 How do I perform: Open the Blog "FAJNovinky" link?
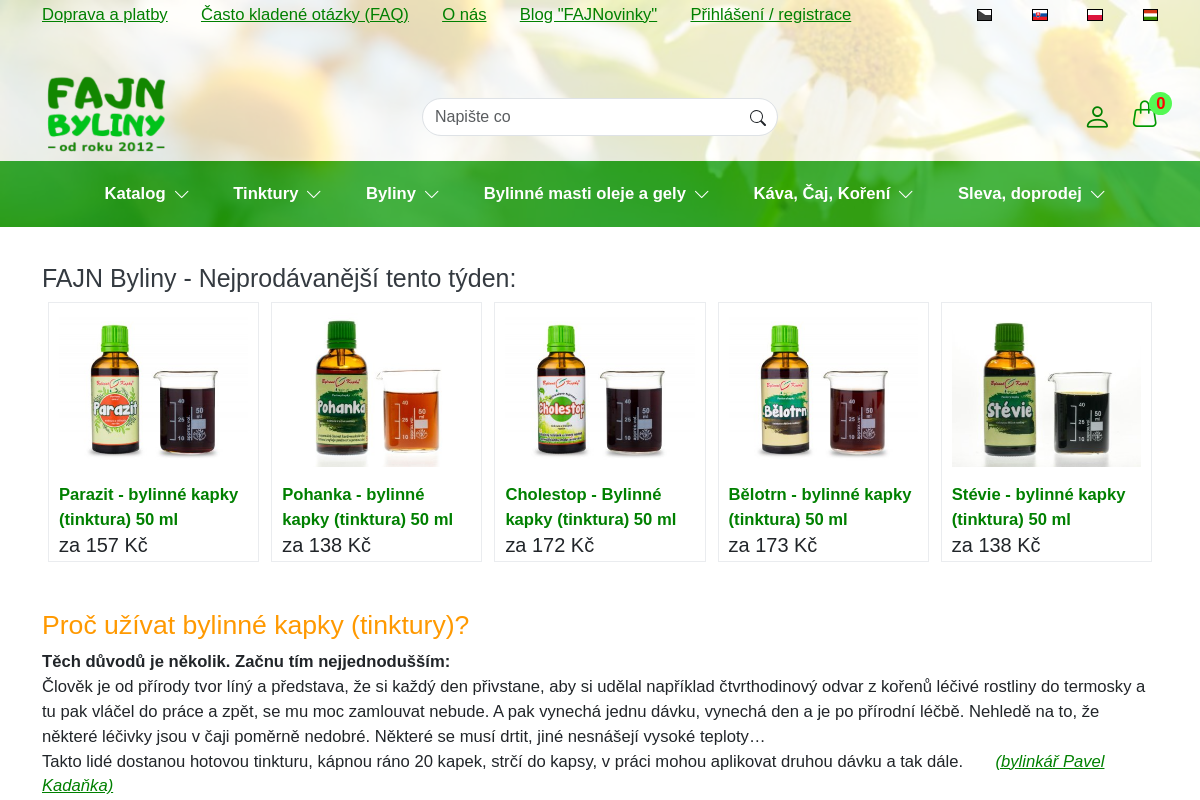click(x=588, y=15)
